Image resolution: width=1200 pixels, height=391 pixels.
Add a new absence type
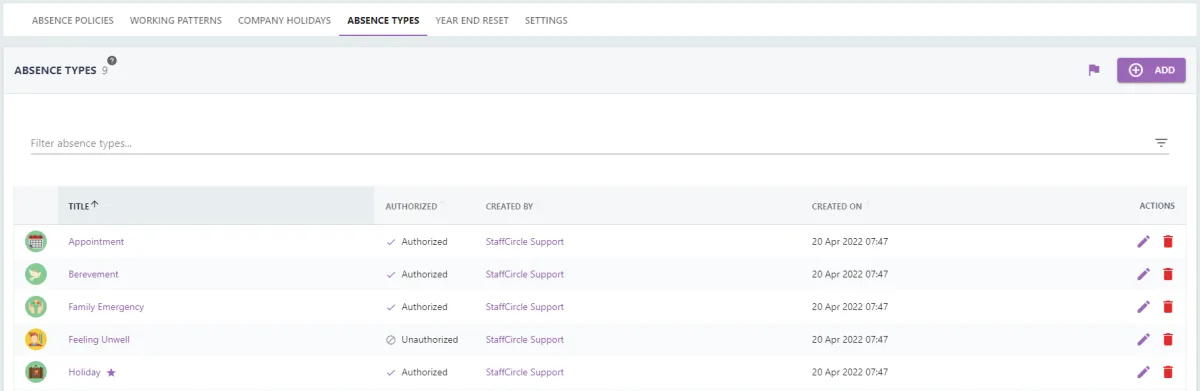point(1151,70)
